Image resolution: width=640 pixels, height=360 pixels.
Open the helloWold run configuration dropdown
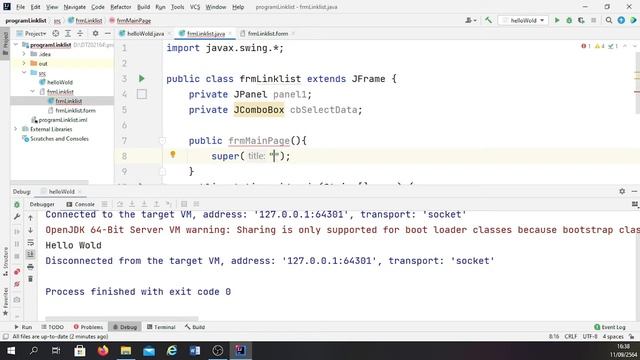(x=523, y=20)
